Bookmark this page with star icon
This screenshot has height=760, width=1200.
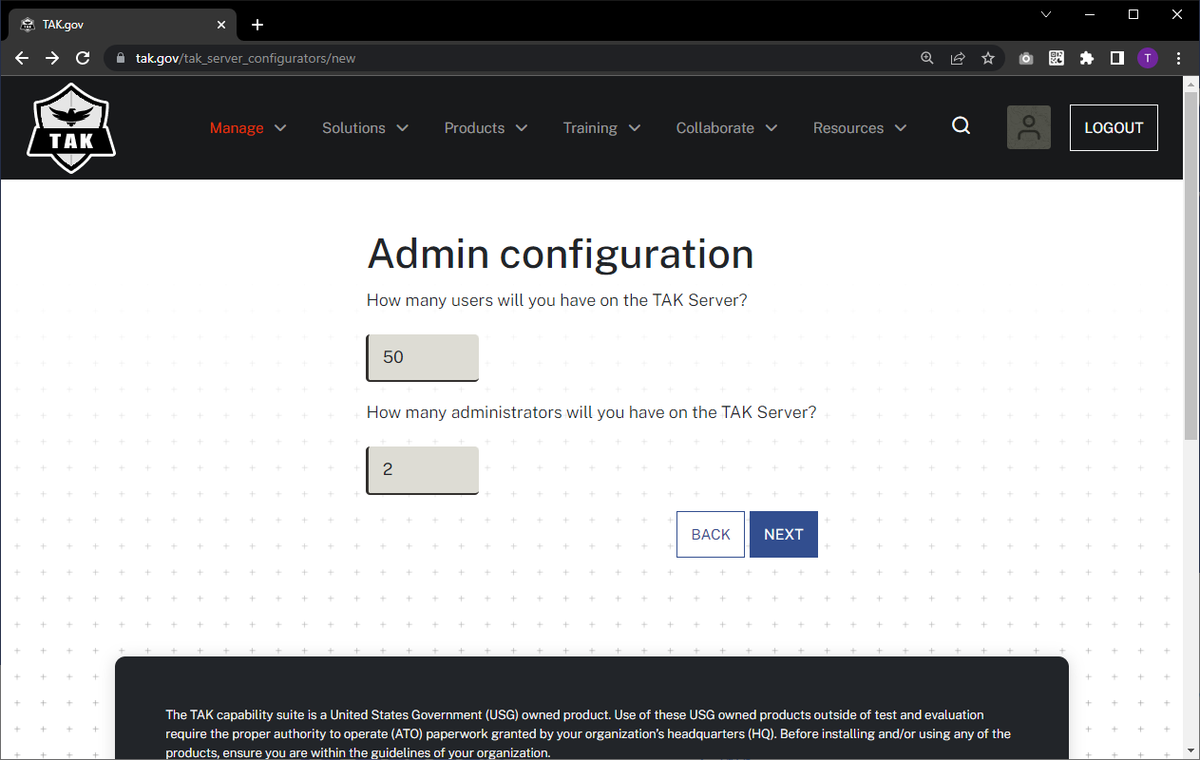point(988,58)
